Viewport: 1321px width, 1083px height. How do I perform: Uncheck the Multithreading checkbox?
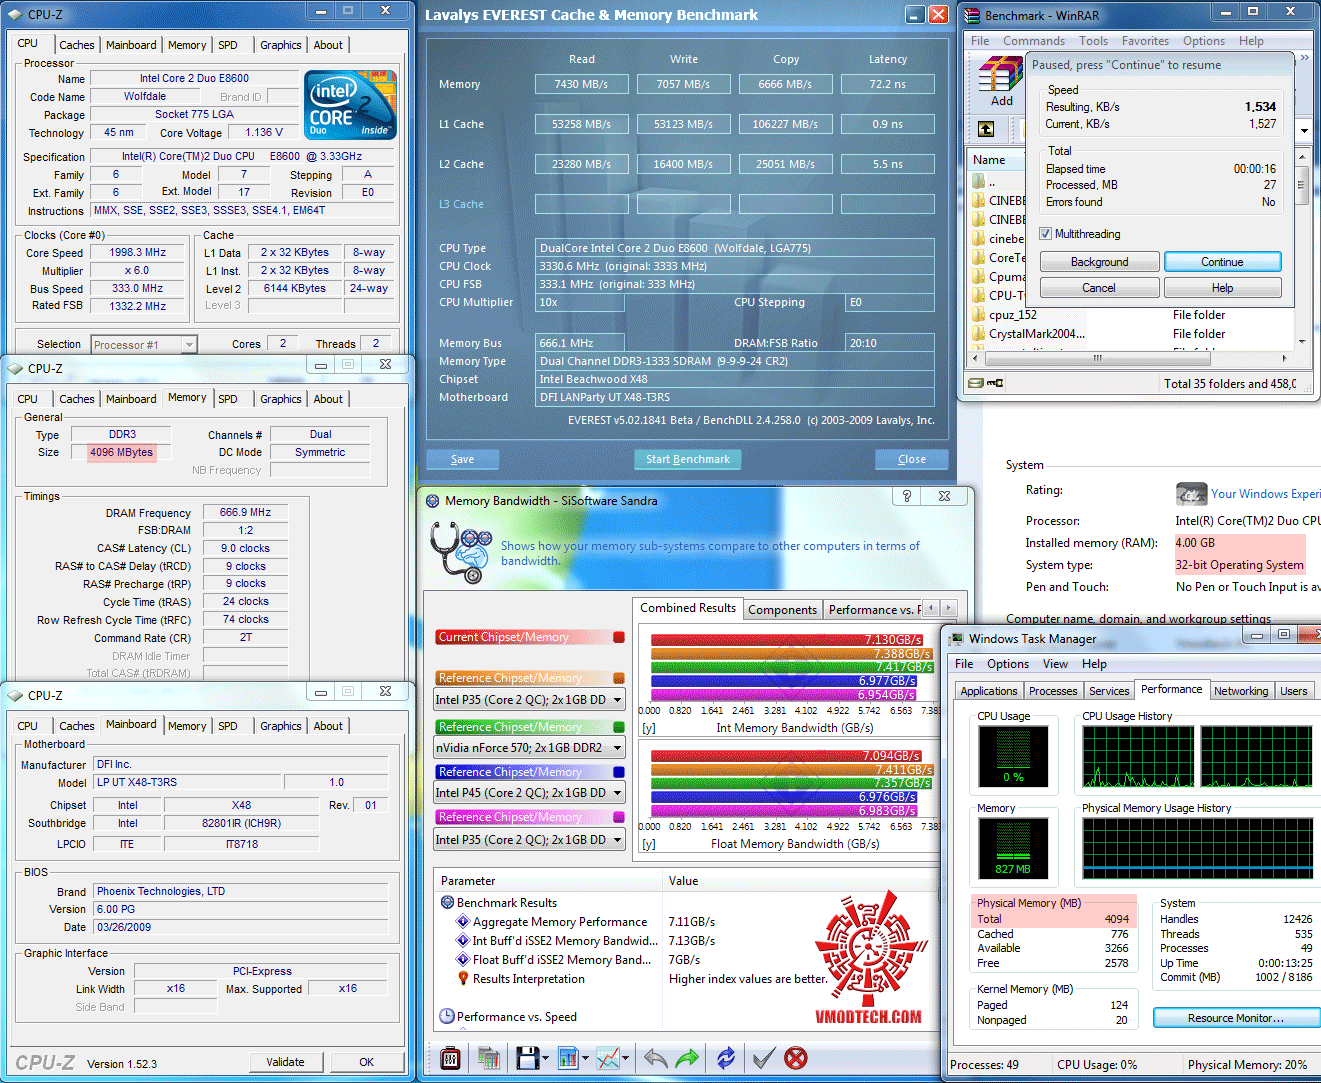(x=1046, y=234)
